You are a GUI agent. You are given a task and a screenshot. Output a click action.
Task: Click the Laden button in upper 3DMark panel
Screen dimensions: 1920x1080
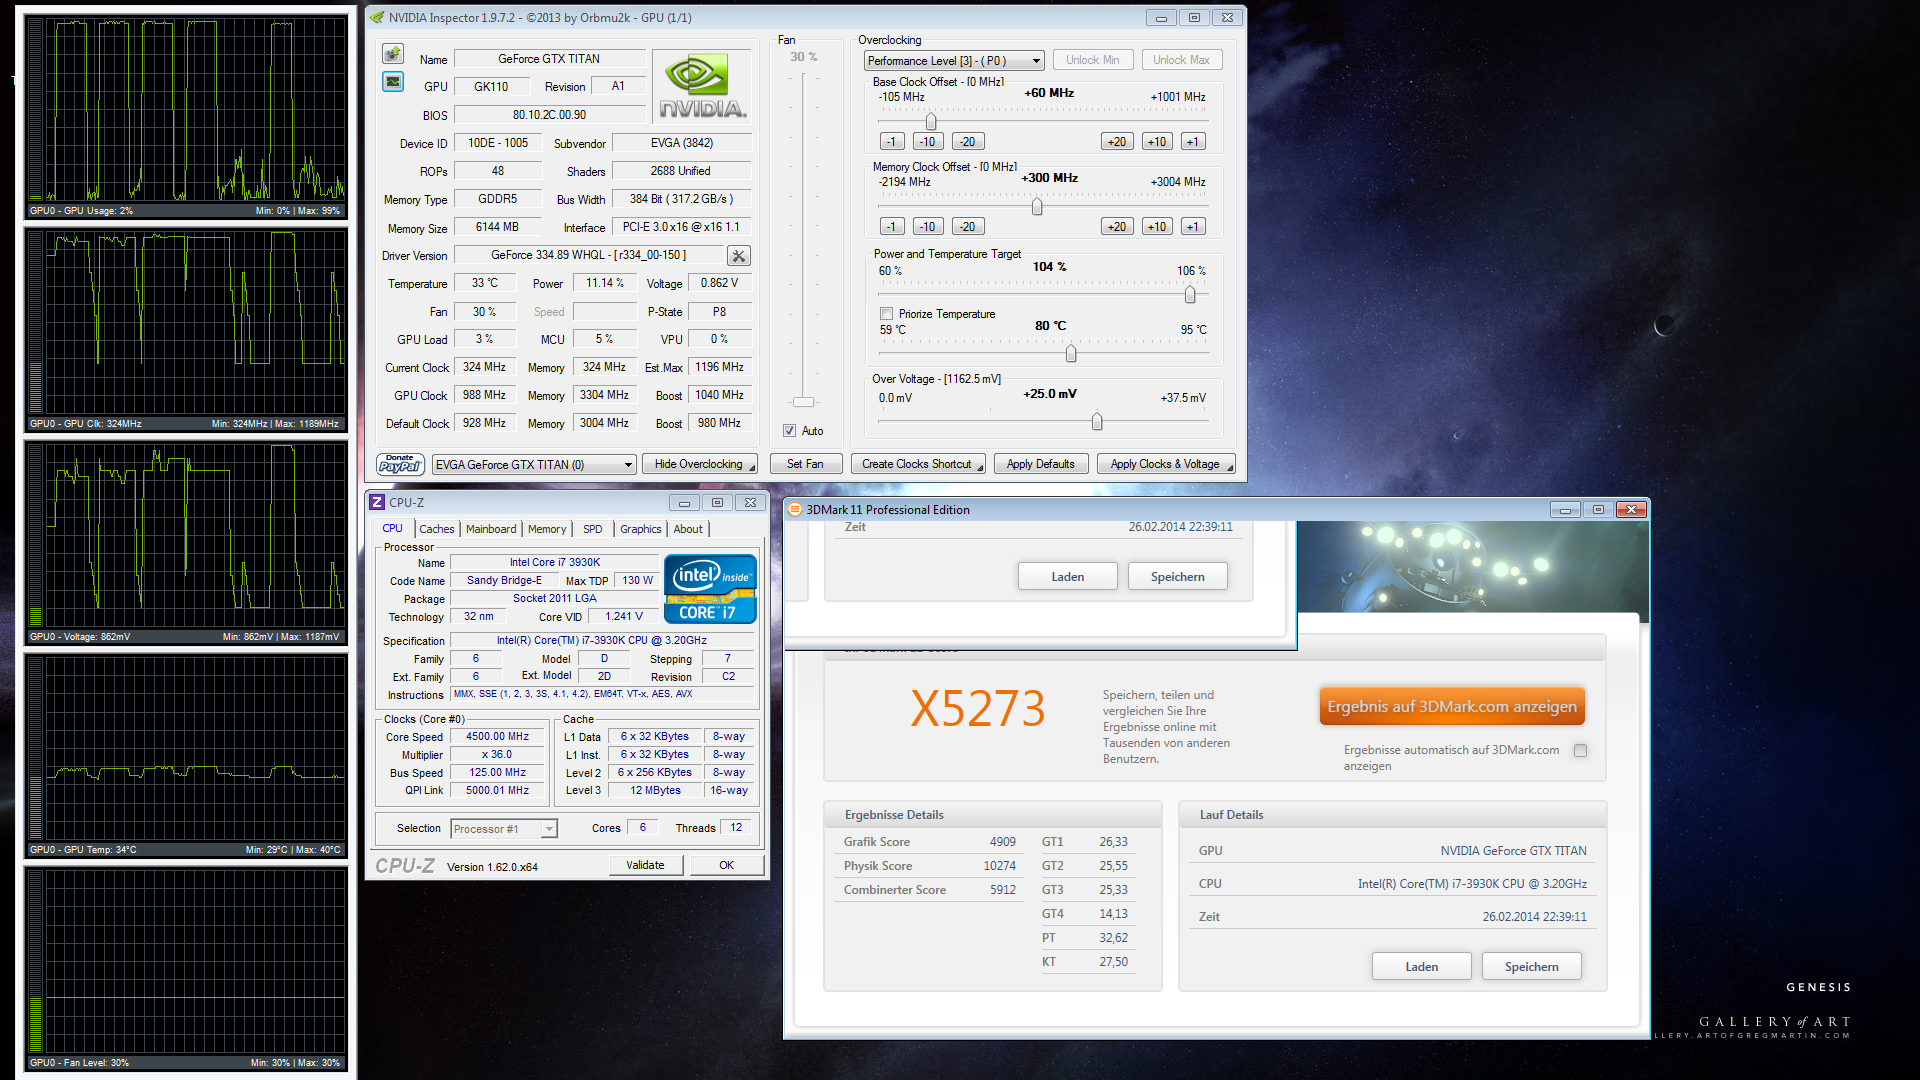1067,576
